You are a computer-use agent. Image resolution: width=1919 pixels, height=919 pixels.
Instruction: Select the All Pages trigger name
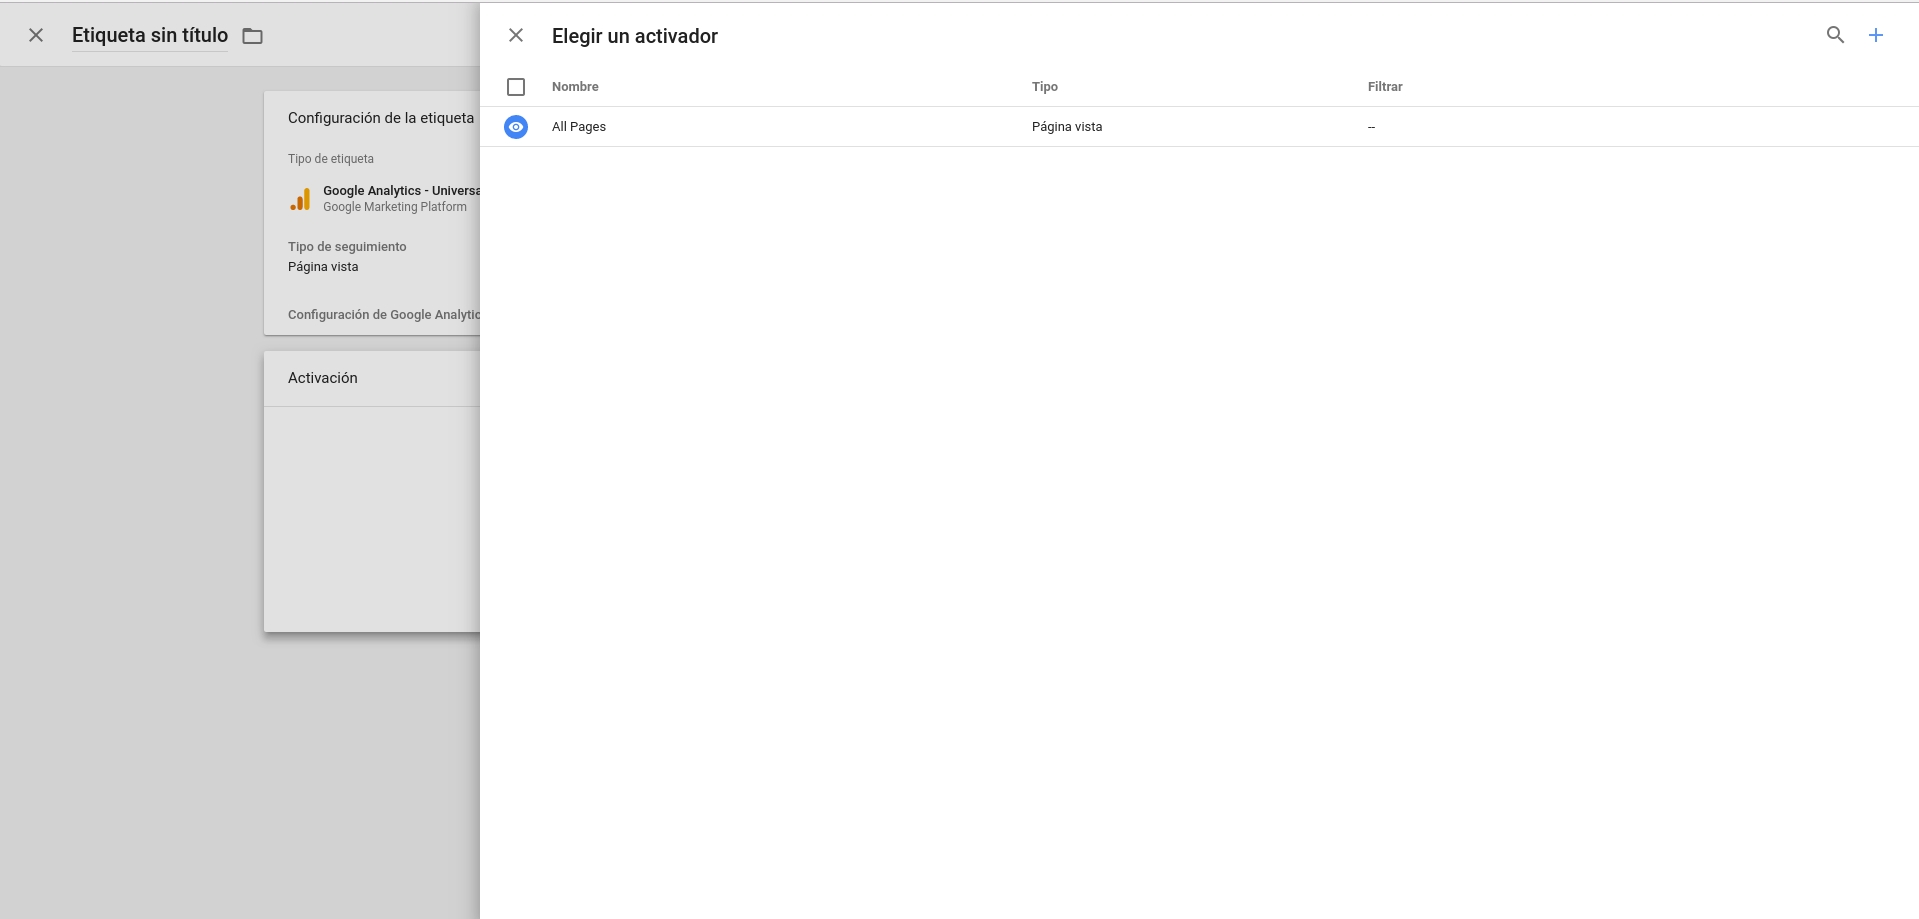(579, 127)
